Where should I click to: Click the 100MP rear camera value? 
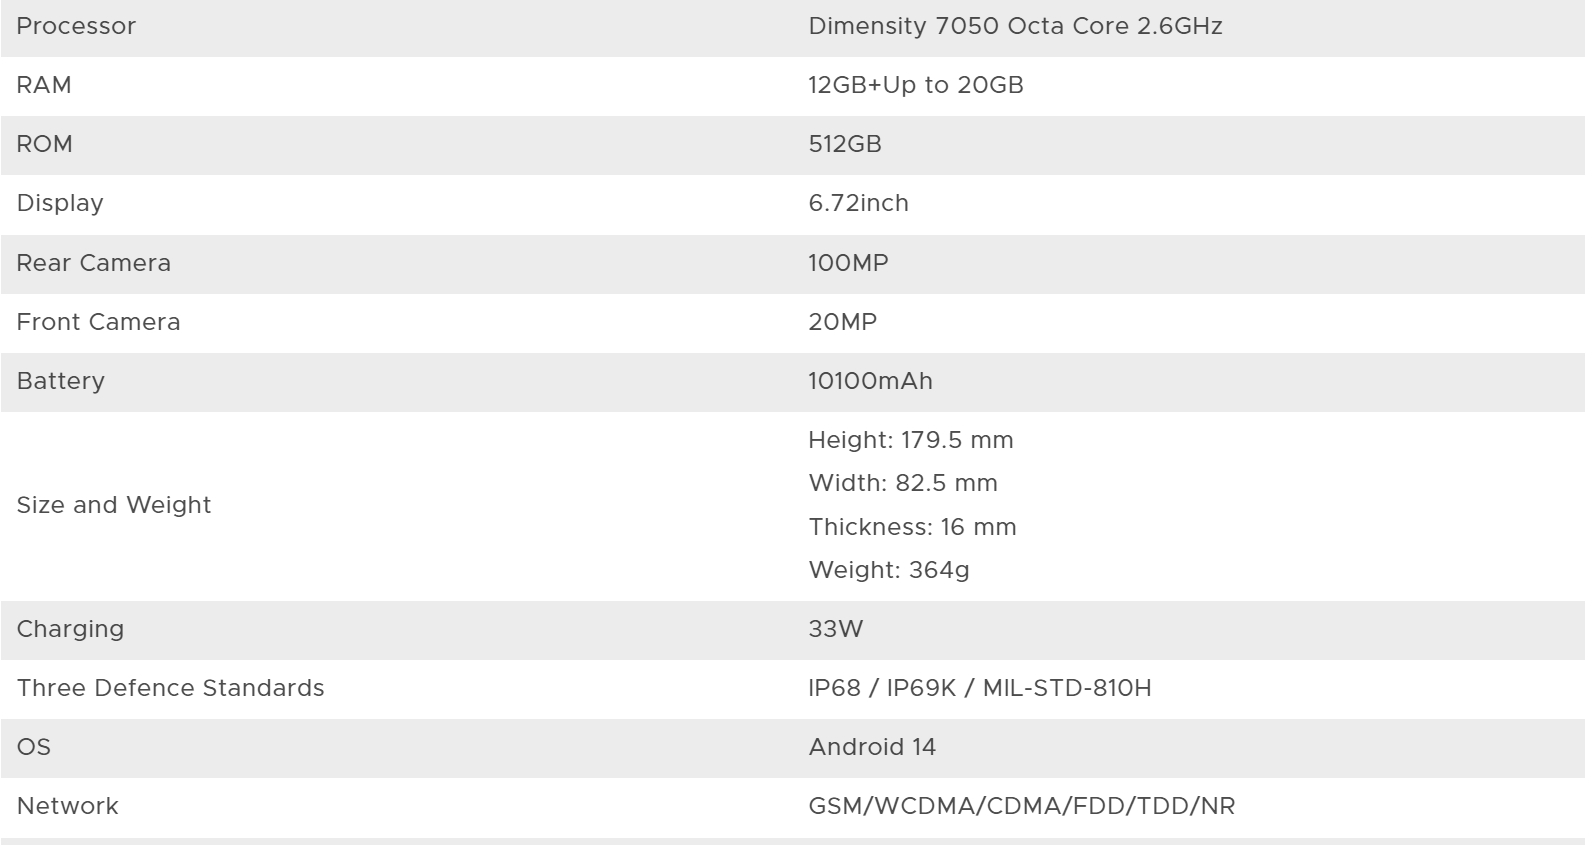pyautogui.click(x=848, y=263)
